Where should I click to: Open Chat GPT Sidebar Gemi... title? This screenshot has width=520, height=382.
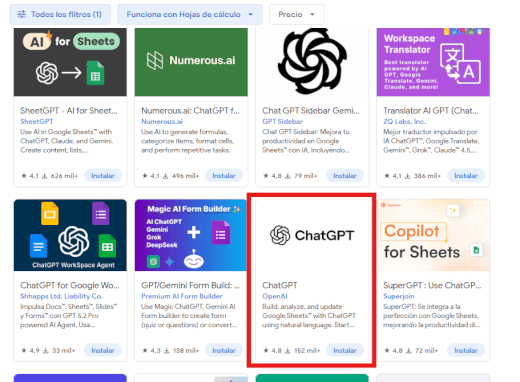311,111
